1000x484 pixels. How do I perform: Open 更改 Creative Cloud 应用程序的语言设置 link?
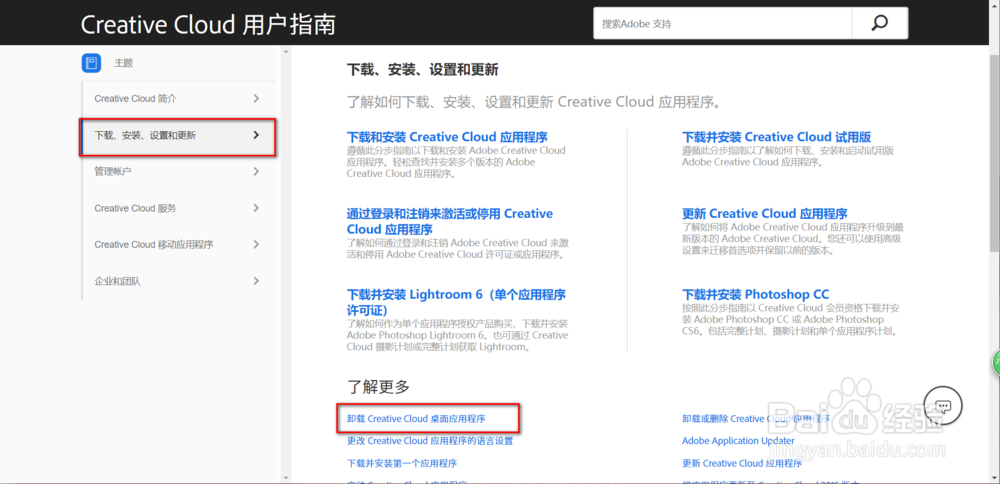coord(429,441)
